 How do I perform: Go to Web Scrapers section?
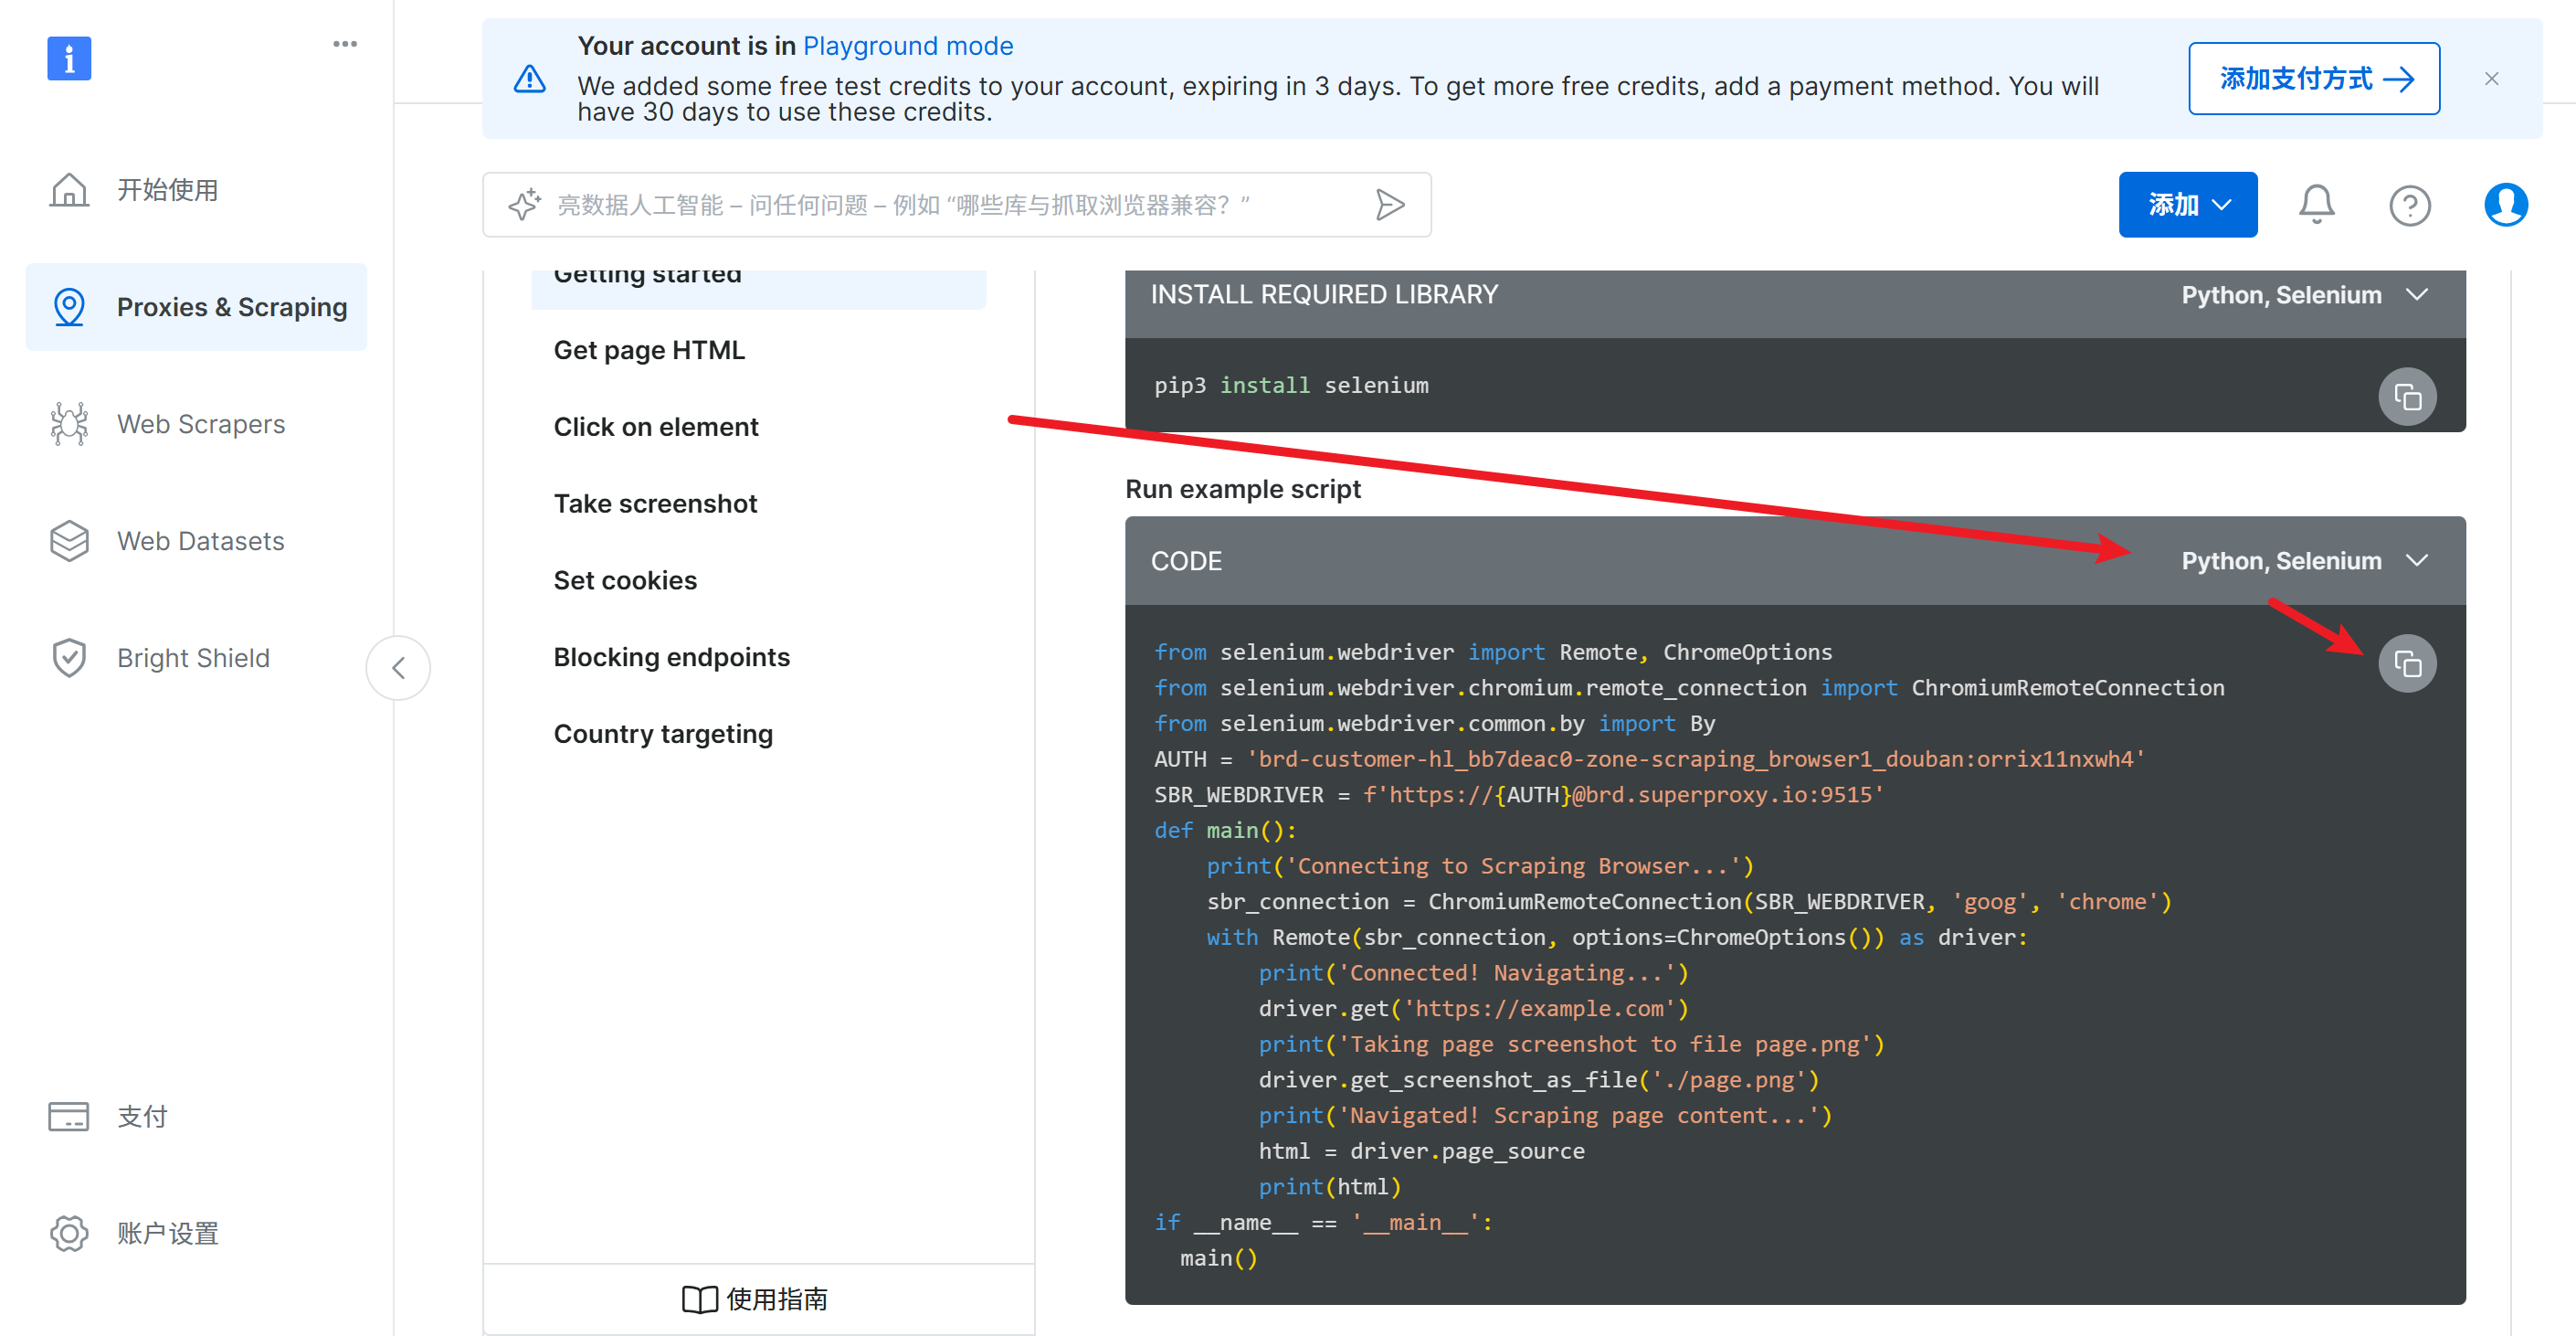(x=200, y=424)
